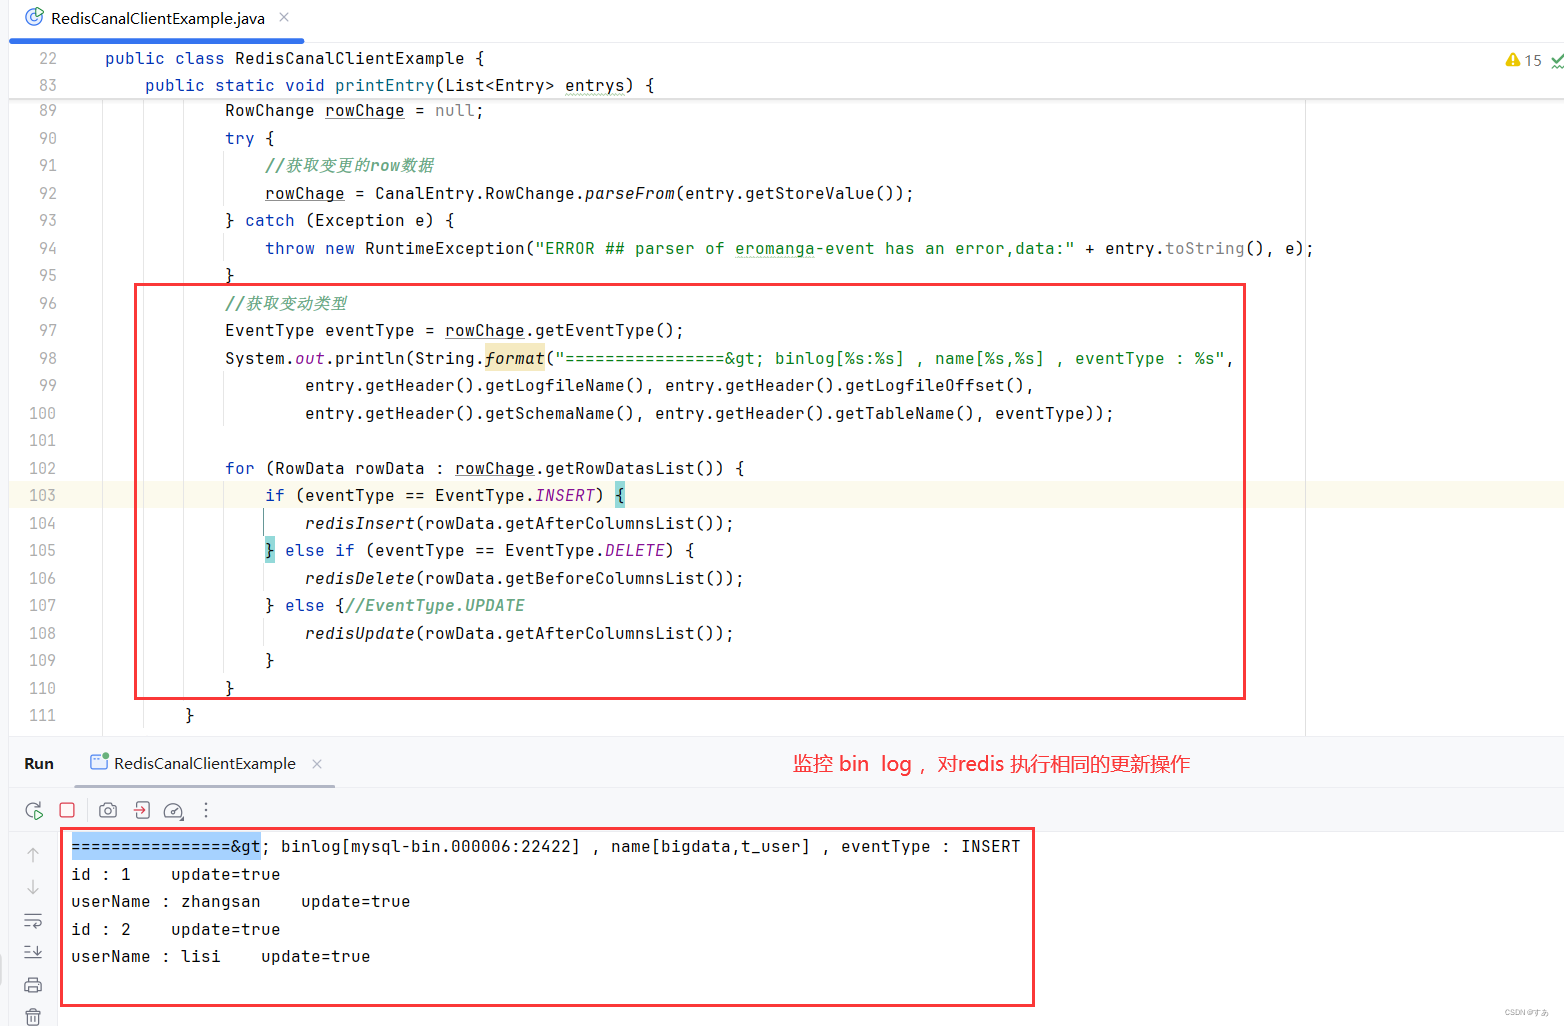Viewport: 1564px width, 1026px height.
Task: Click line number 103 in the gutter
Action: click(42, 495)
